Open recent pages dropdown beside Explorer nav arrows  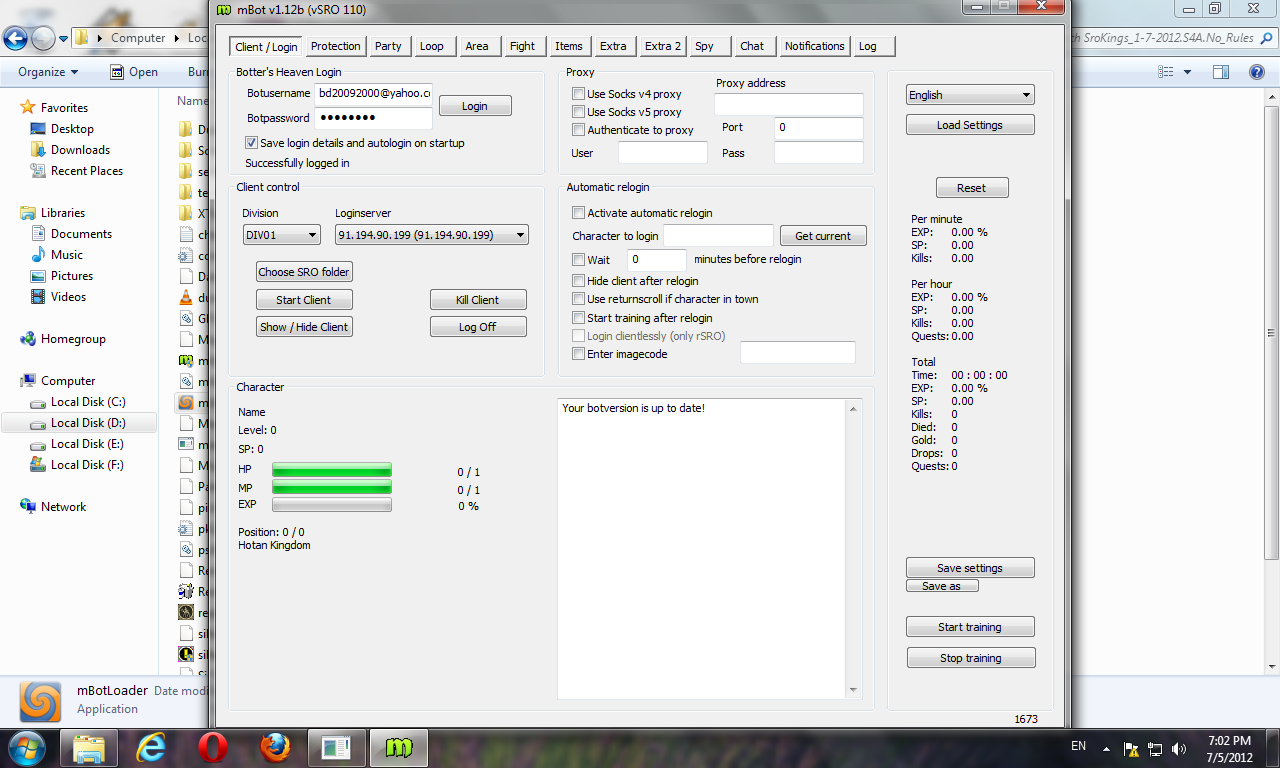[63, 38]
